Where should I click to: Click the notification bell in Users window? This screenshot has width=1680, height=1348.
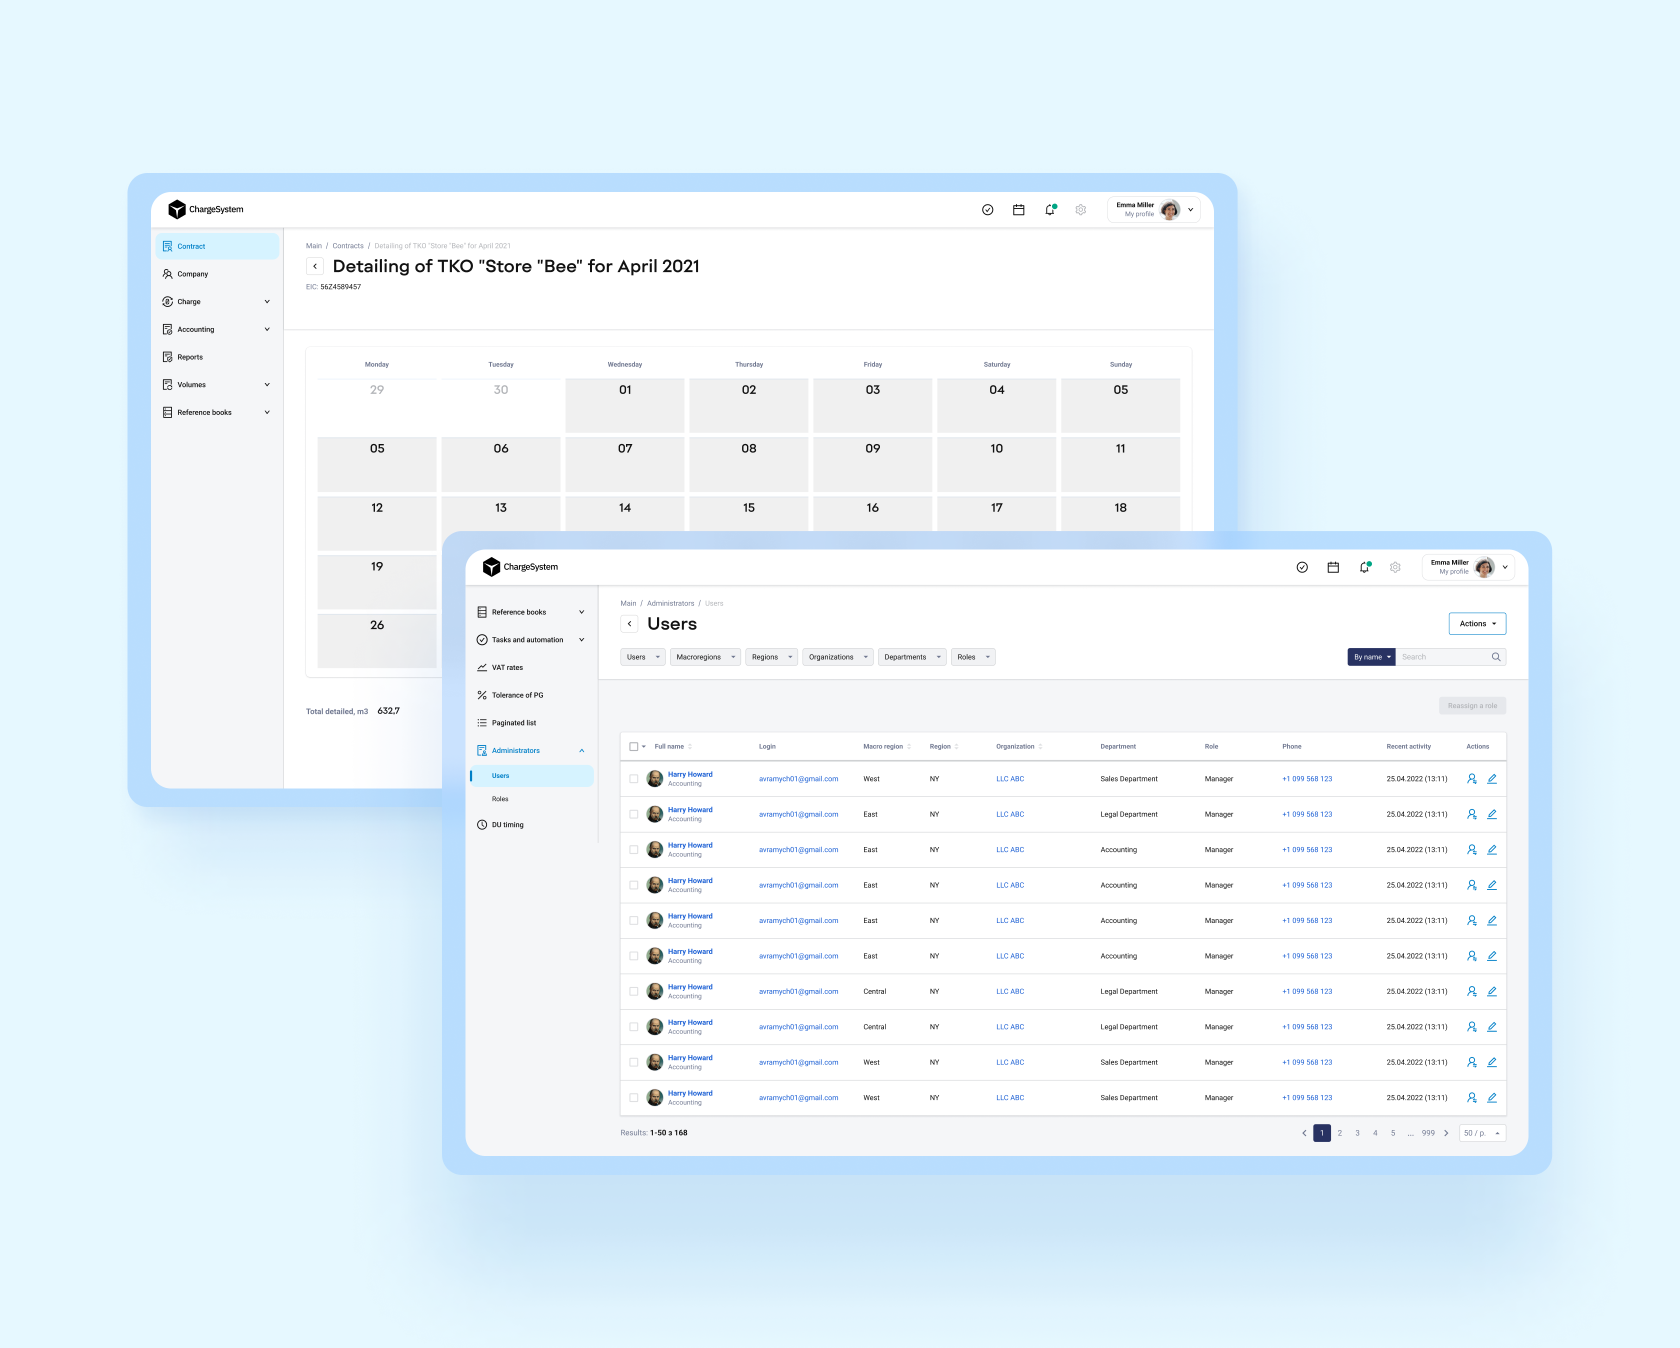point(1364,567)
